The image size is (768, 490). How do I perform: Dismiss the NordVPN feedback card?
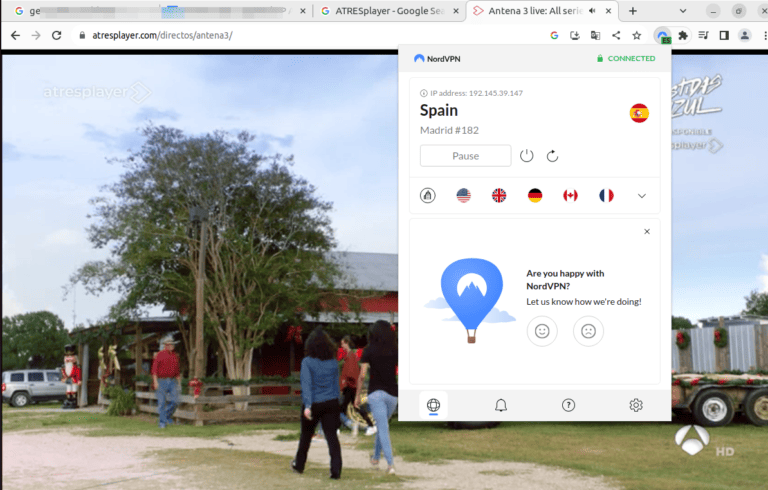[x=647, y=232]
